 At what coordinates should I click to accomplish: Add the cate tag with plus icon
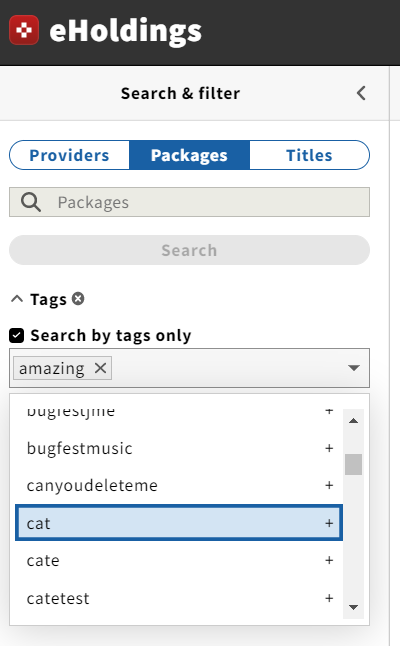pyautogui.click(x=329, y=560)
